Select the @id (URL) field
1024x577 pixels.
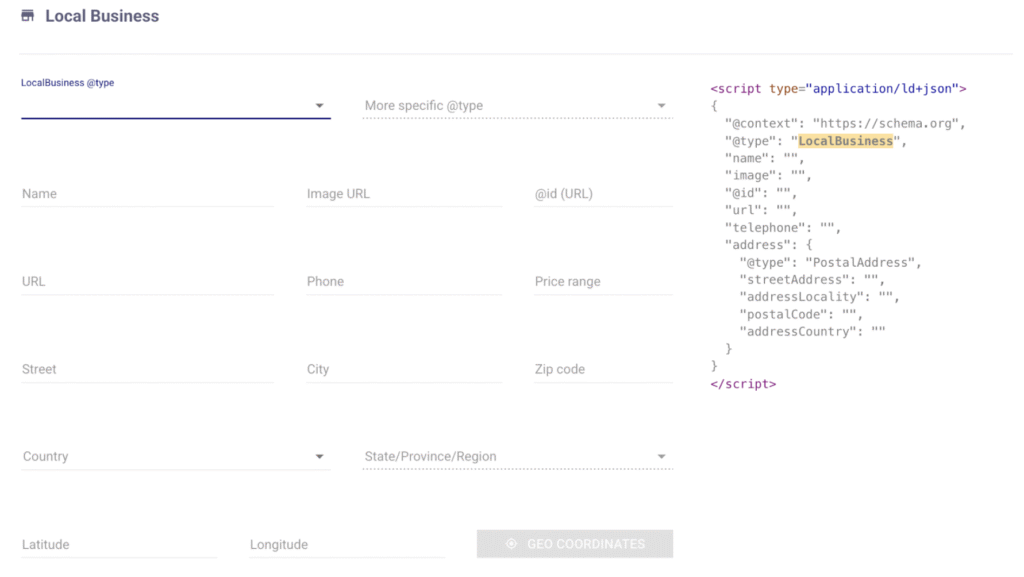click(x=603, y=194)
